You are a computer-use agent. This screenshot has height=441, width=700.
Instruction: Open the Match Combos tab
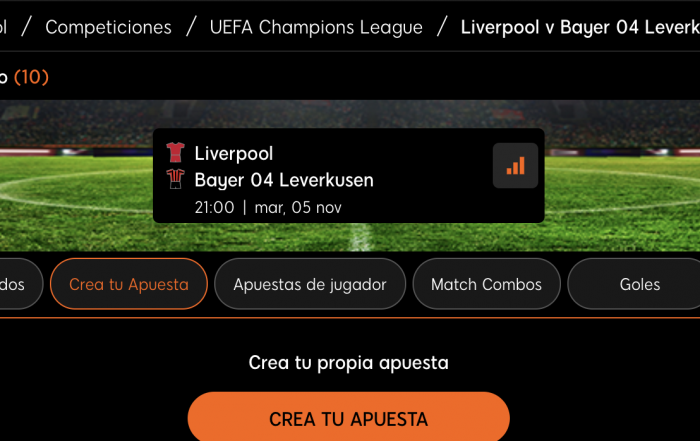486,284
